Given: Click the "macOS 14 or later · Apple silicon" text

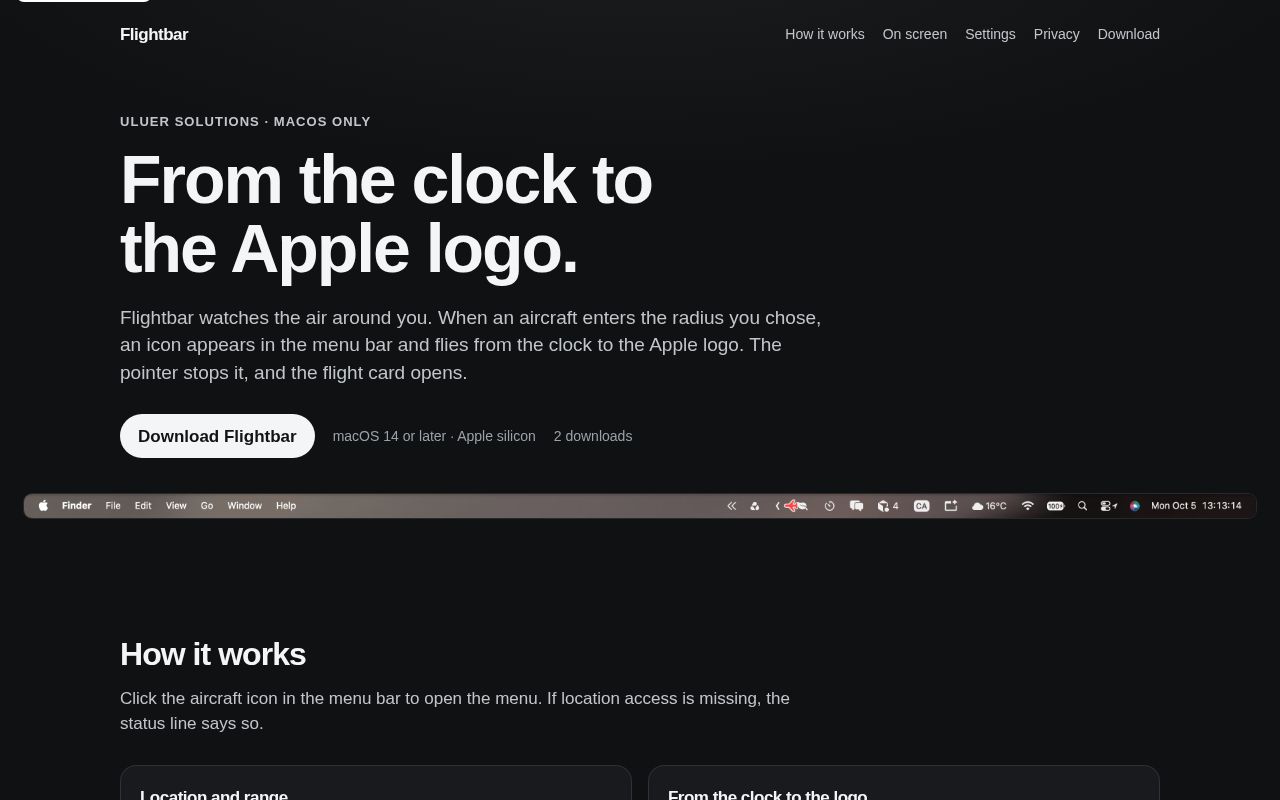Looking at the screenshot, I should click(x=434, y=436).
